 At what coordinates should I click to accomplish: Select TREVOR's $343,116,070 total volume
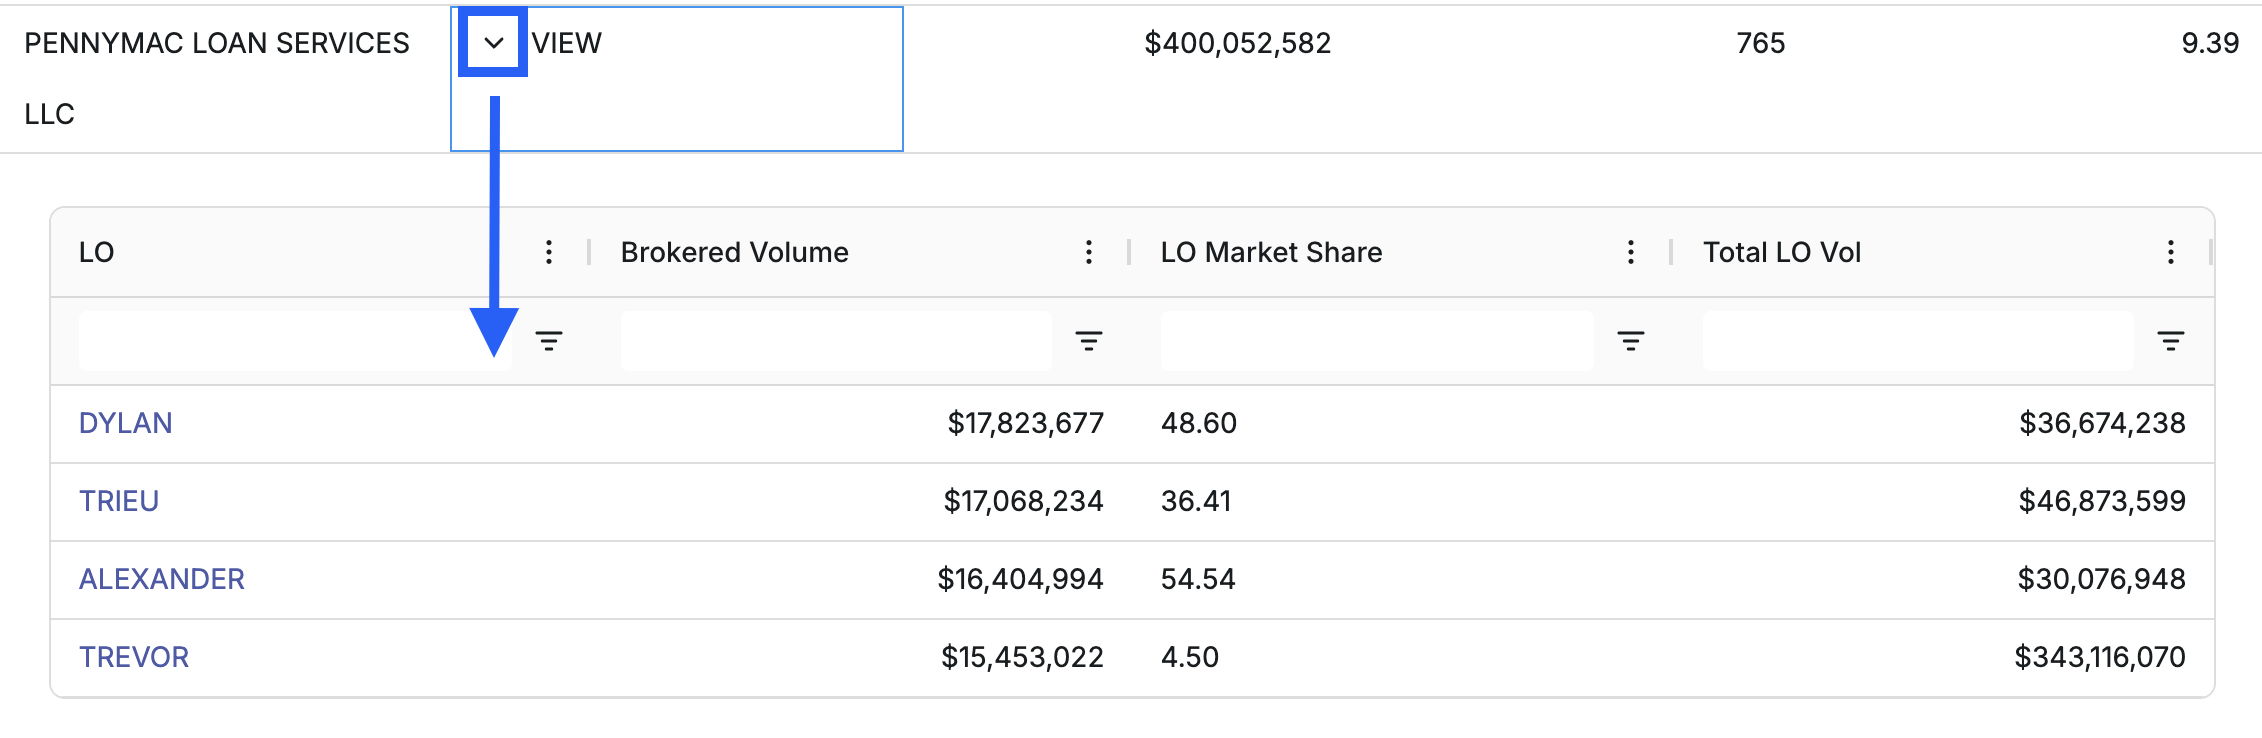(2100, 657)
